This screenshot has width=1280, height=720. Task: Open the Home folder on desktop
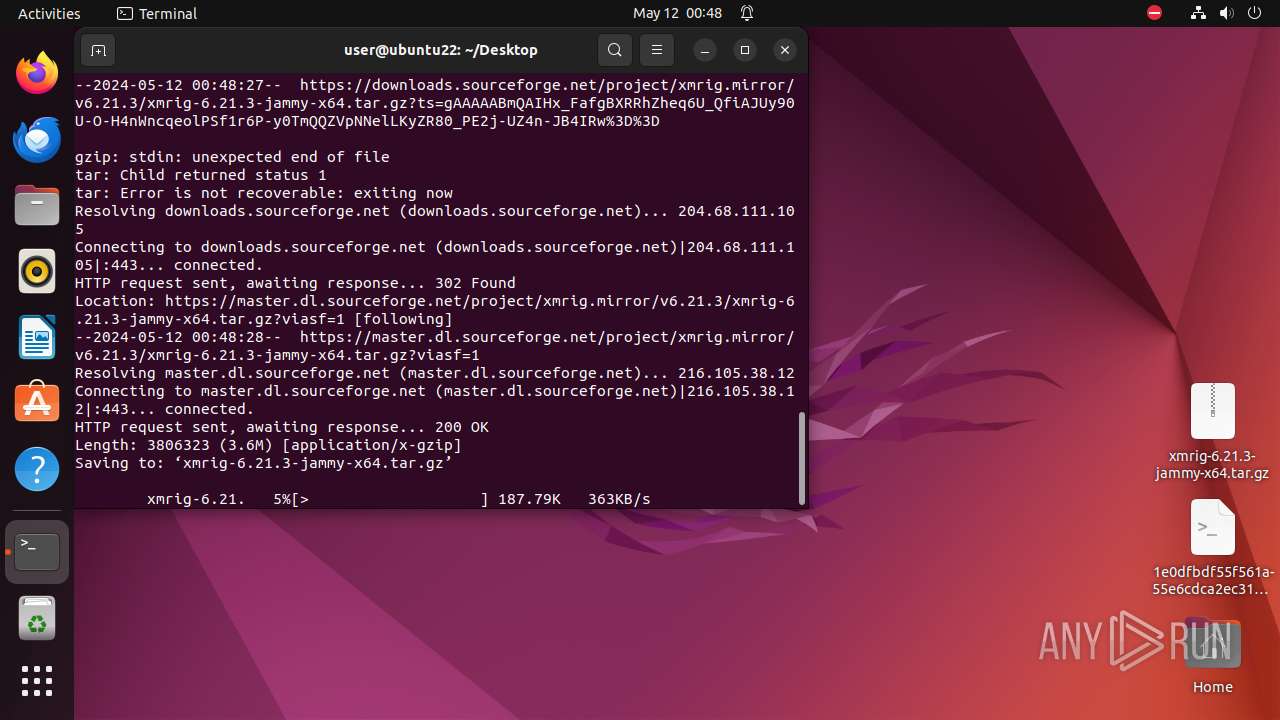click(x=1212, y=657)
